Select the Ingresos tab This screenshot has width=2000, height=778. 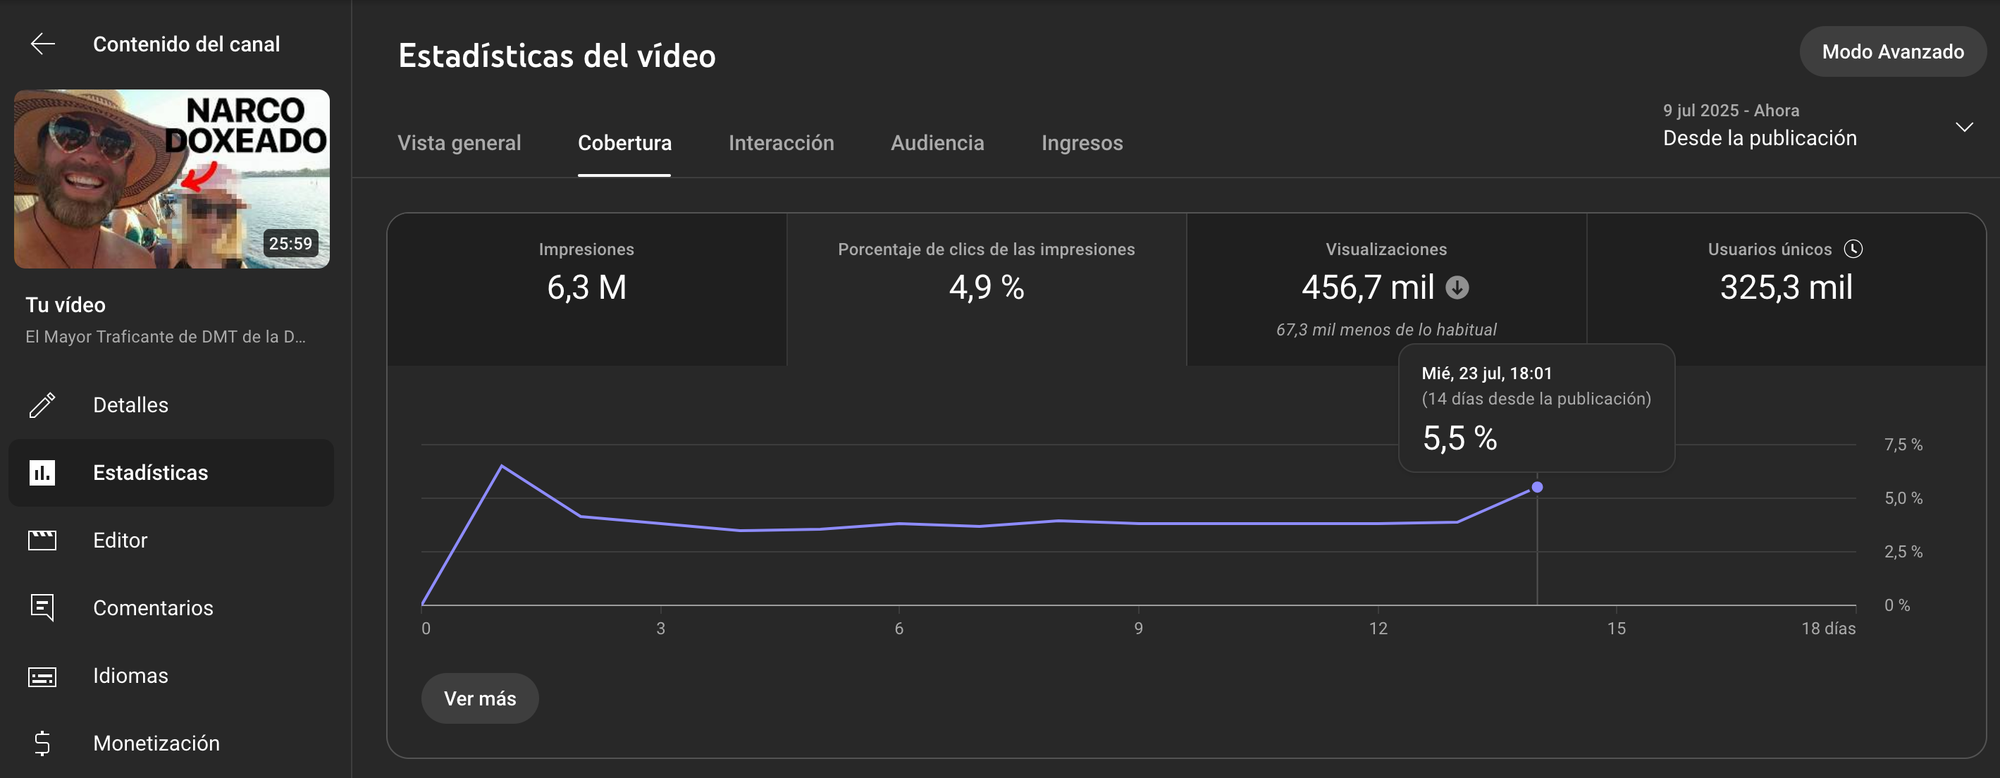[x=1082, y=143]
